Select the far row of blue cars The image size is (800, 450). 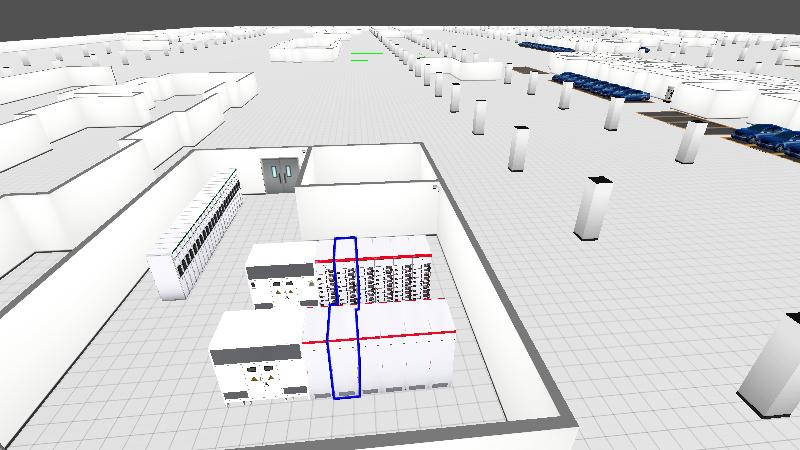coord(546,46)
